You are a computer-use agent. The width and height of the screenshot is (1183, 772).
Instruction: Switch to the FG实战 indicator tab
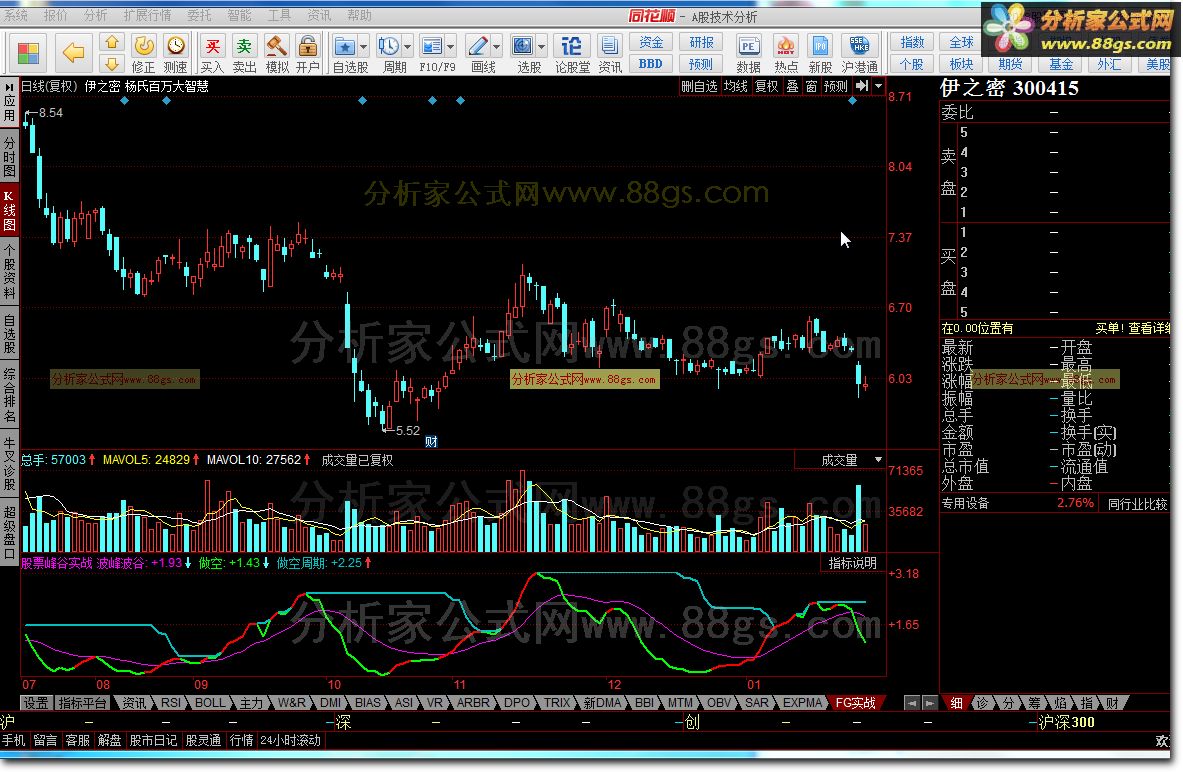click(856, 703)
